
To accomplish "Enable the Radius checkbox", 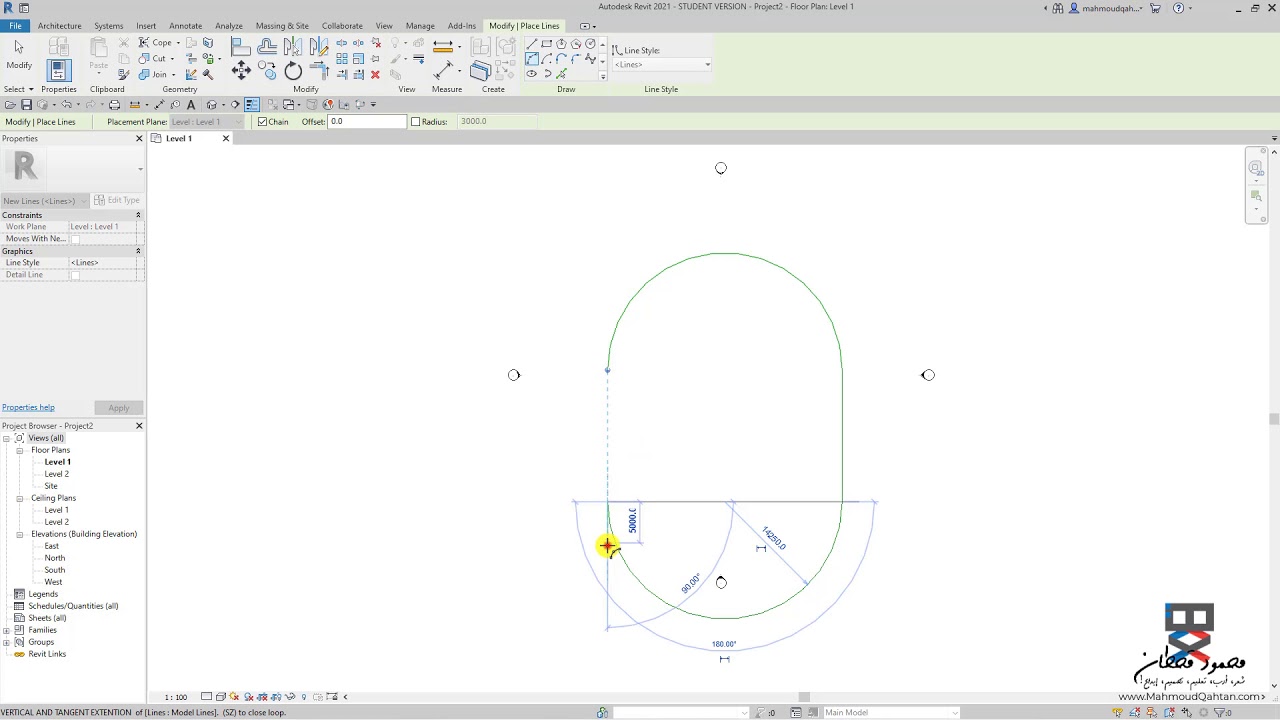I will click(x=415, y=122).
